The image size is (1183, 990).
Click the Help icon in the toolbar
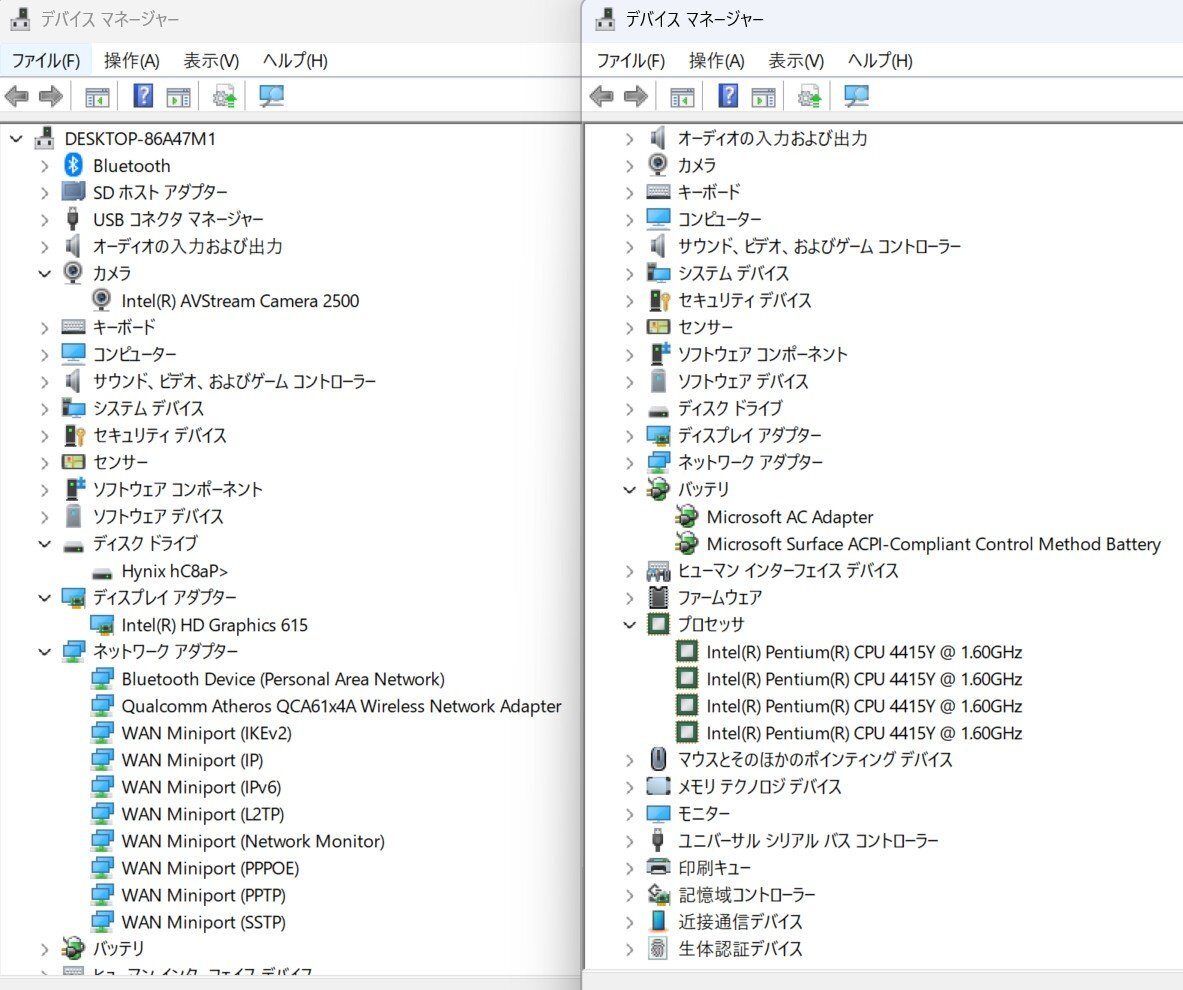pyautogui.click(x=144, y=96)
